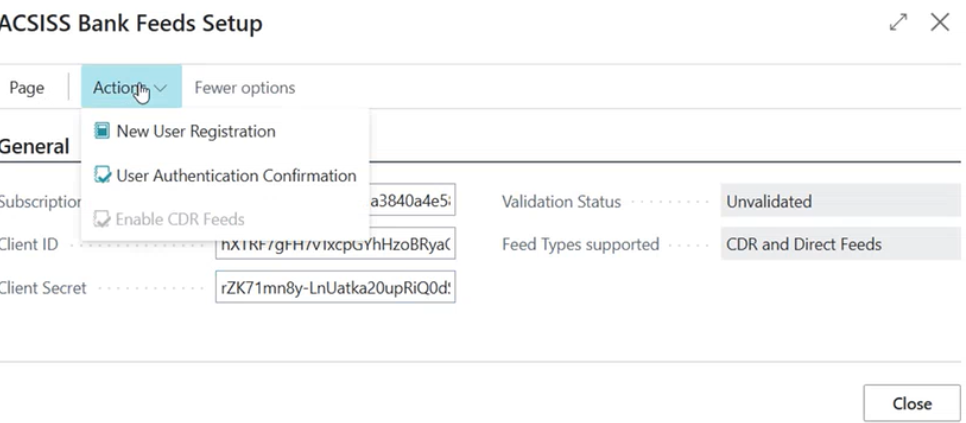
Task: Click Fewer options
Action: [245, 88]
